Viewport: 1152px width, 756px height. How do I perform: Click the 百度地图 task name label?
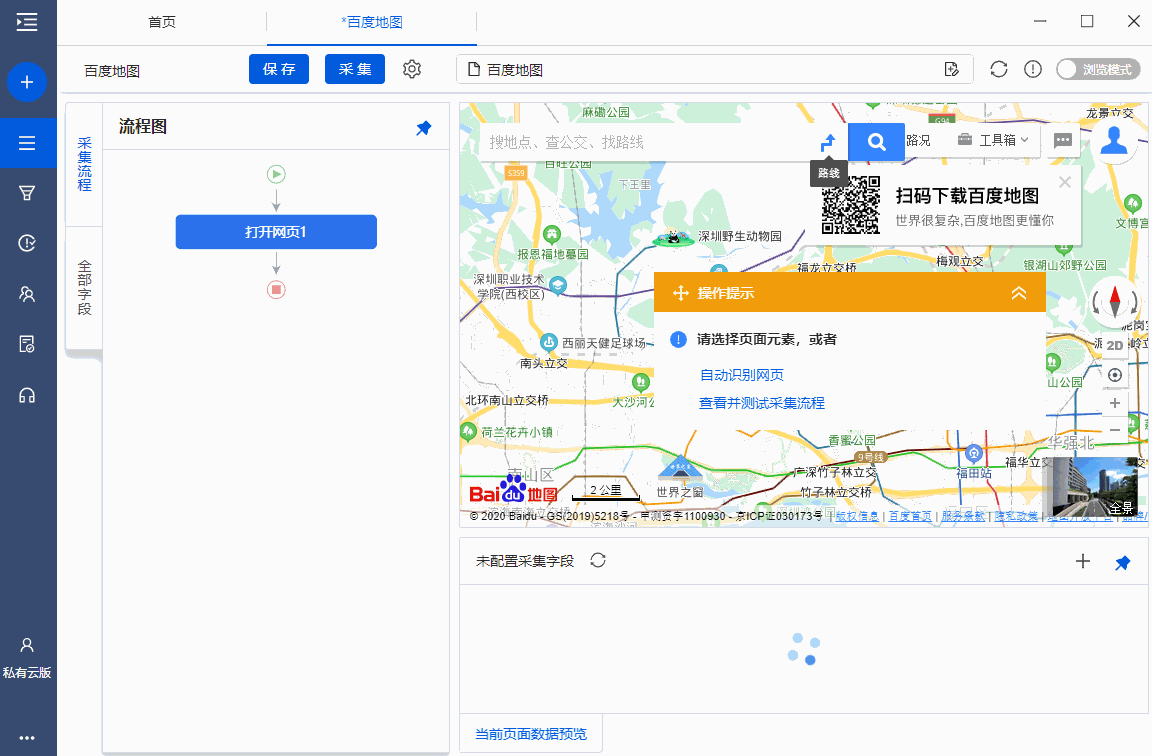(112, 71)
